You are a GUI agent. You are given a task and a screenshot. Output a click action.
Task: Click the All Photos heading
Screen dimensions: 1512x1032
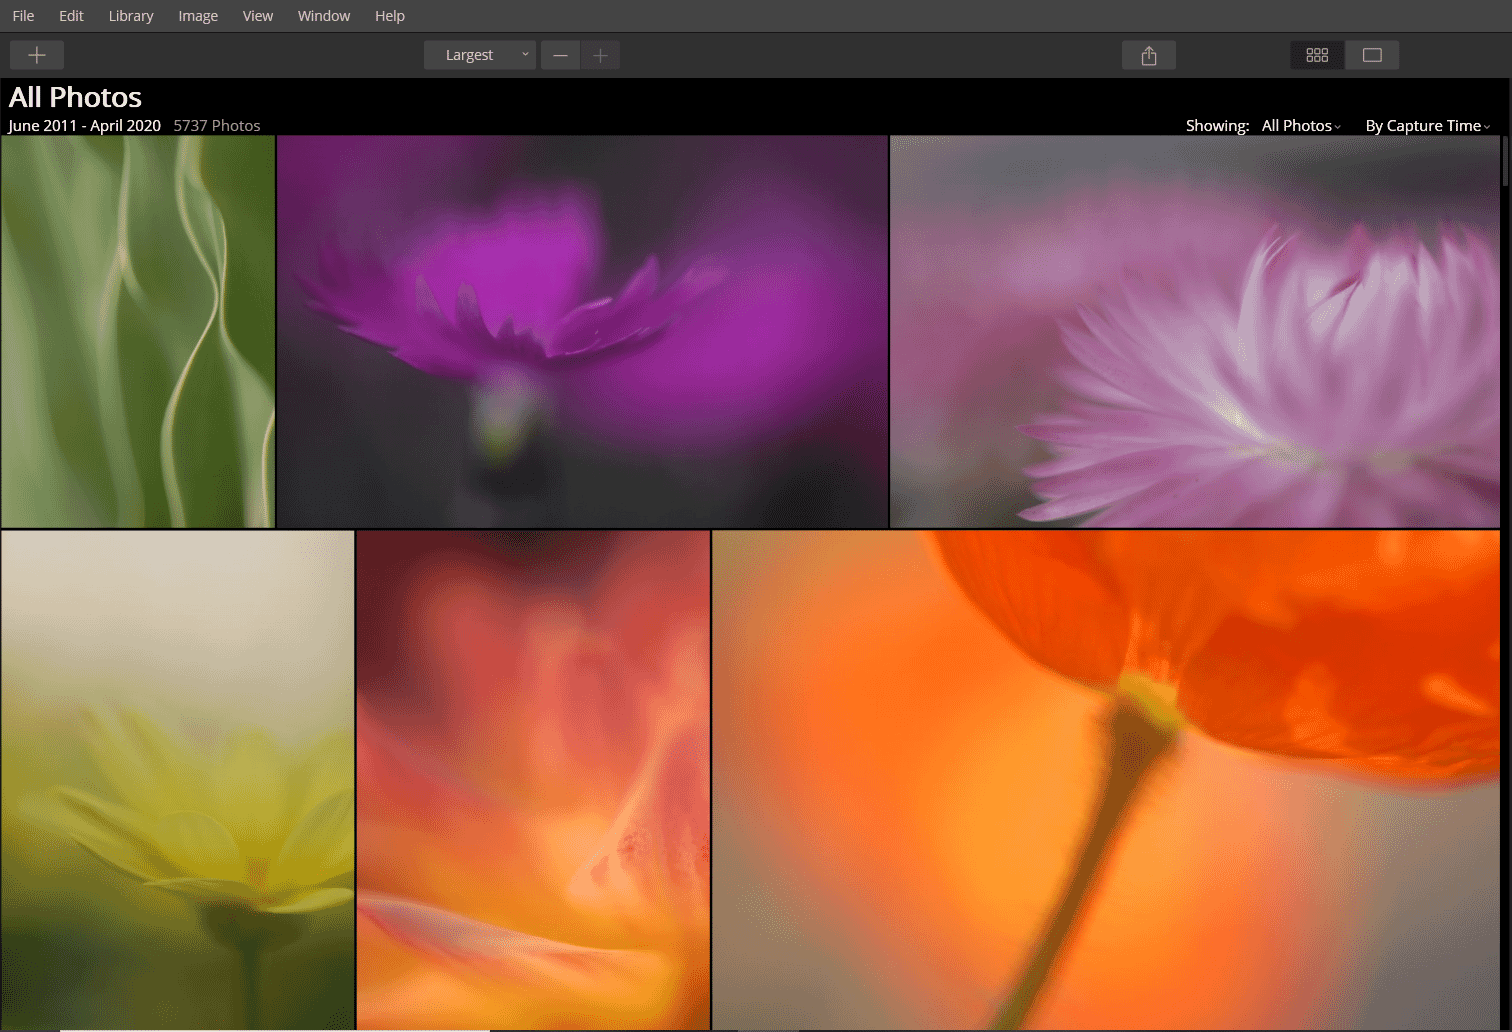[x=75, y=97]
